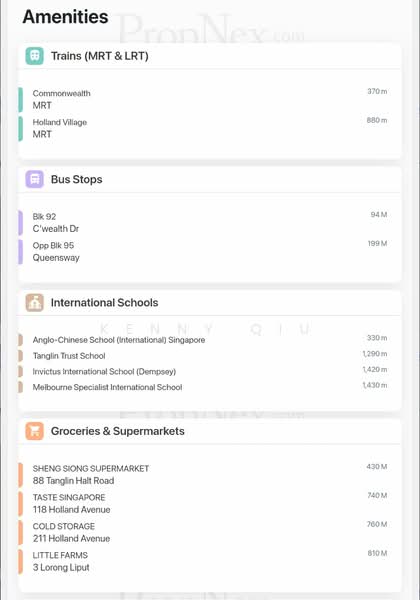Screen dimensions: 420x600
Task: Open Holland Village MRT listing
Action: click(203, 128)
